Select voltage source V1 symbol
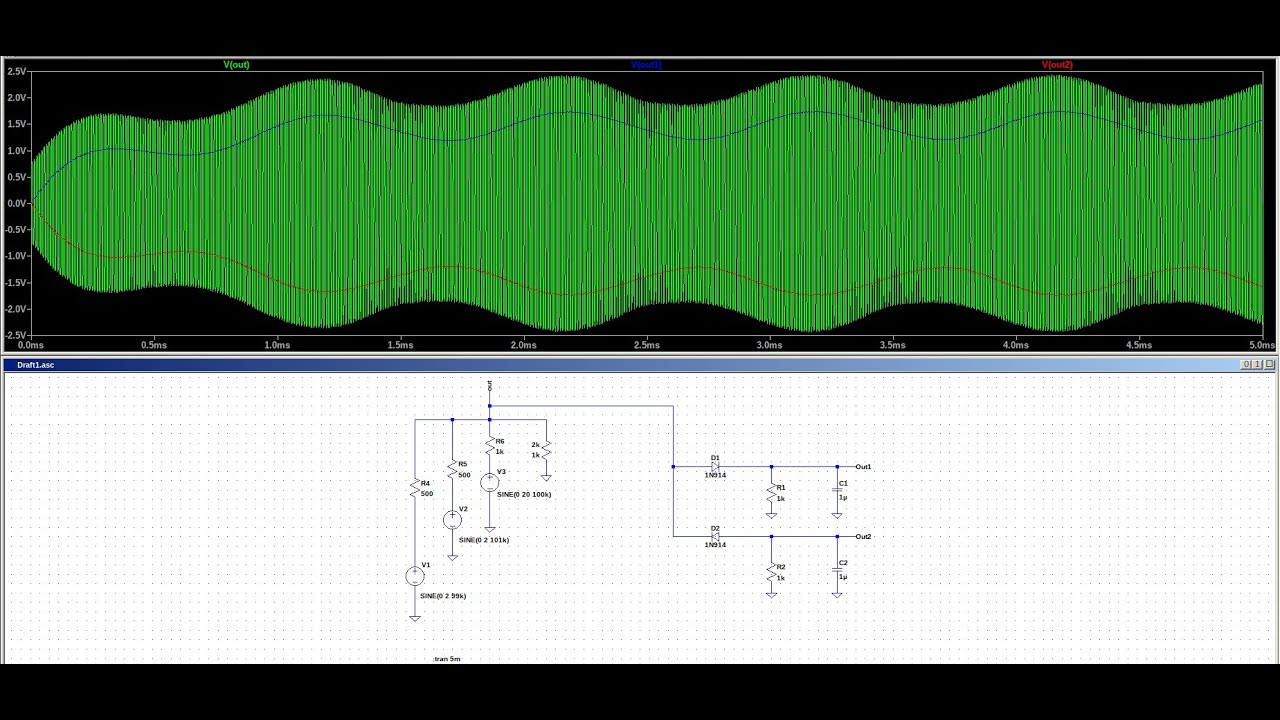Image resolution: width=1280 pixels, height=720 pixels. coord(415,577)
